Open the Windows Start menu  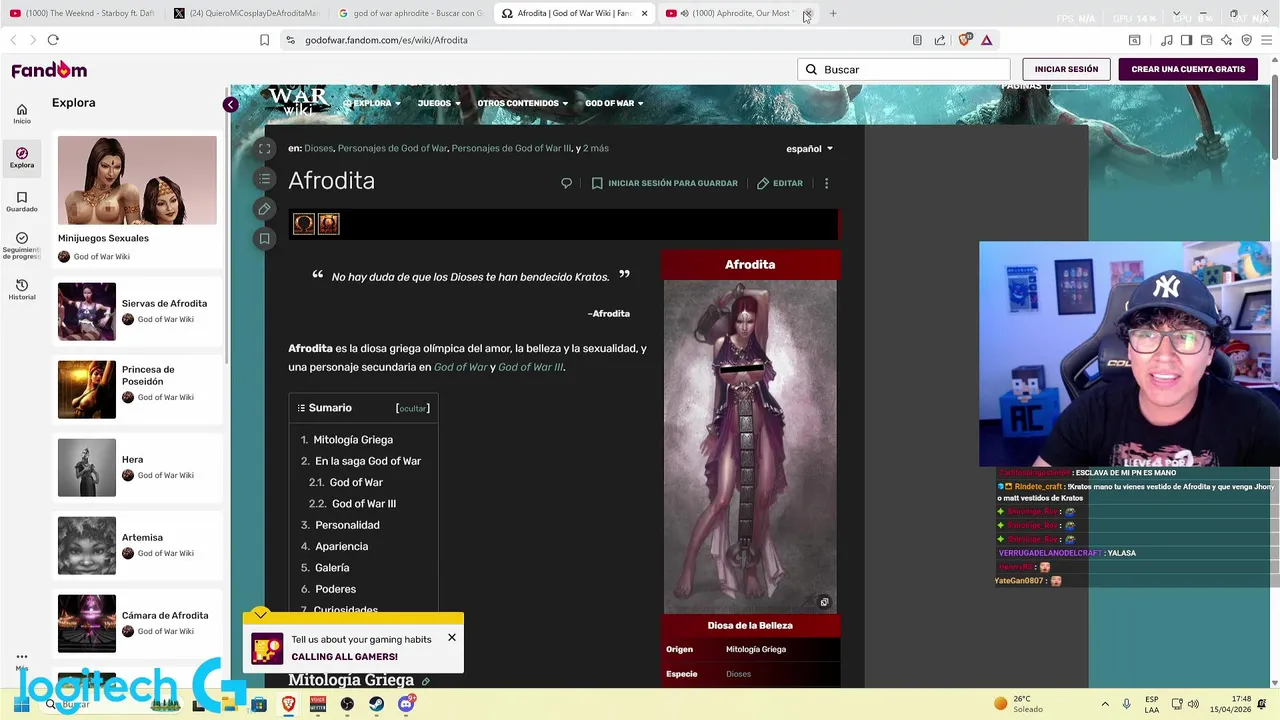(21, 704)
